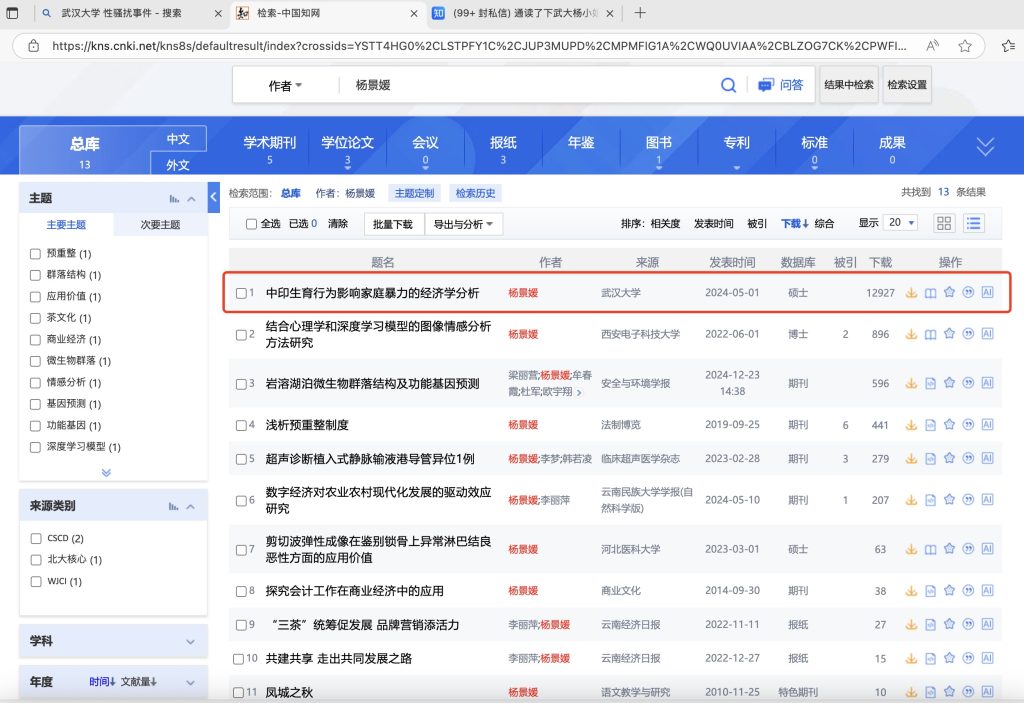Switch results to grid detail view
Screen dimensions: 1024x703
click(x=944, y=223)
